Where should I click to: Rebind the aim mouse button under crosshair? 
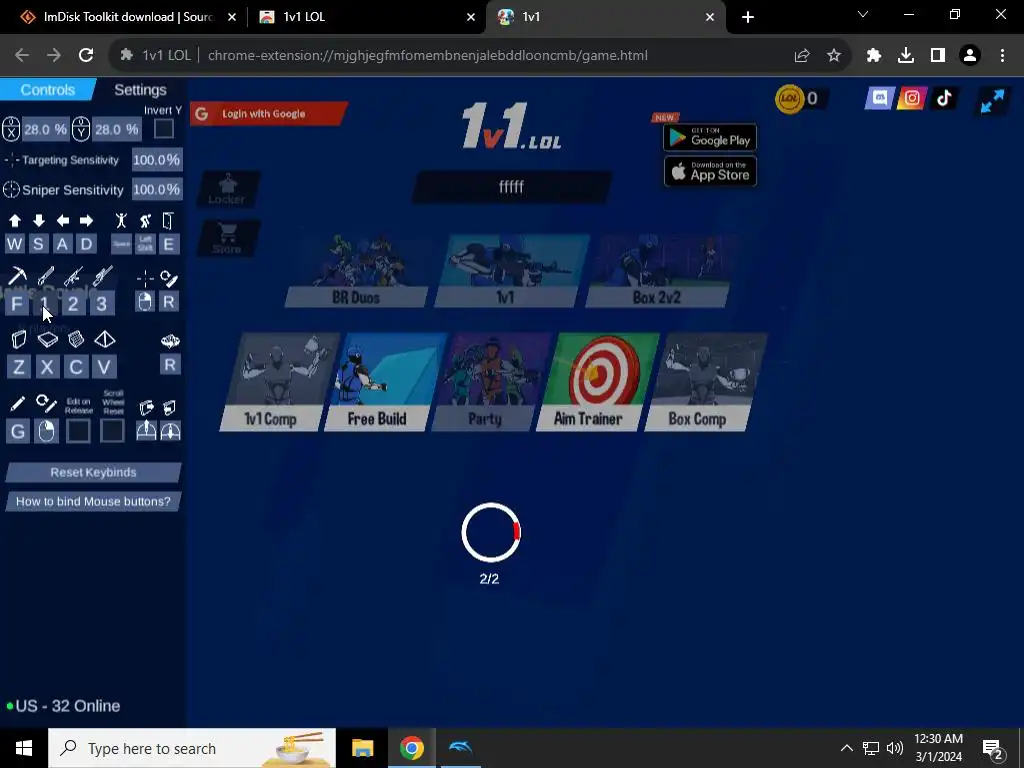145,302
